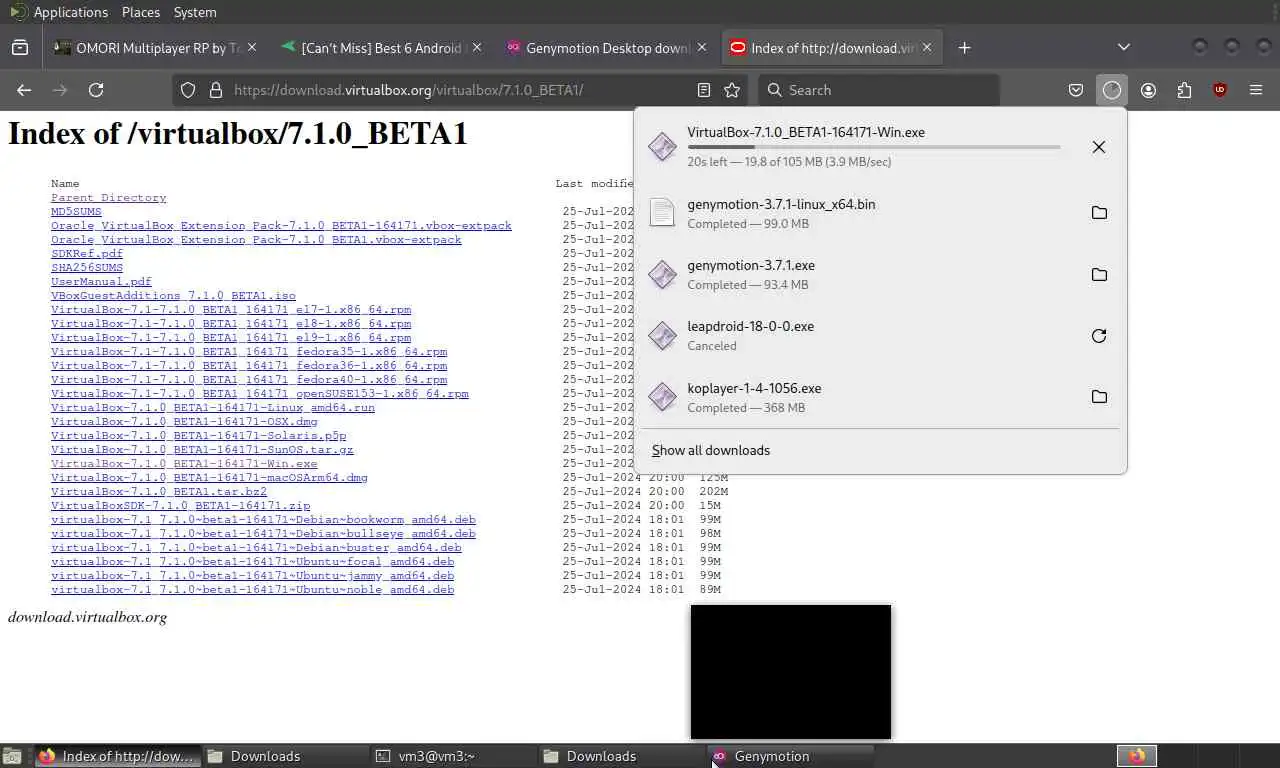This screenshot has width=1280, height=768.
Task: Download the Ubuntu noble deb package
Action: click(252, 590)
